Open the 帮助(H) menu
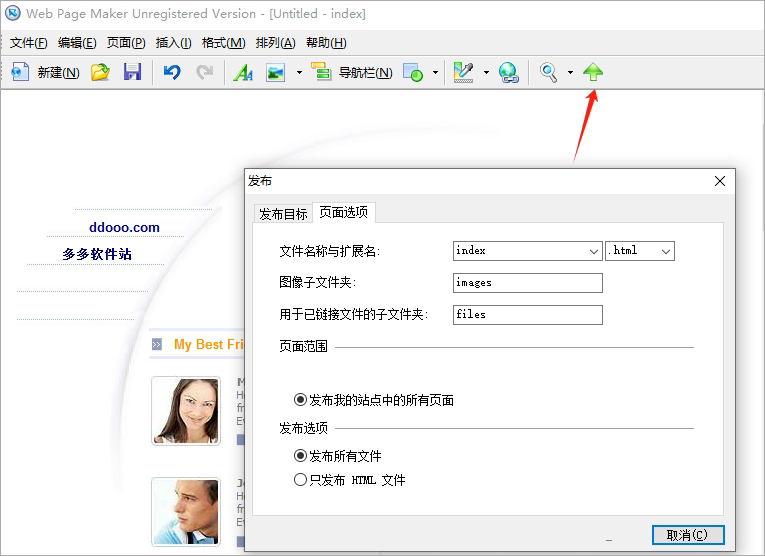The image size is (765, 556). click(x=326, y=43)
